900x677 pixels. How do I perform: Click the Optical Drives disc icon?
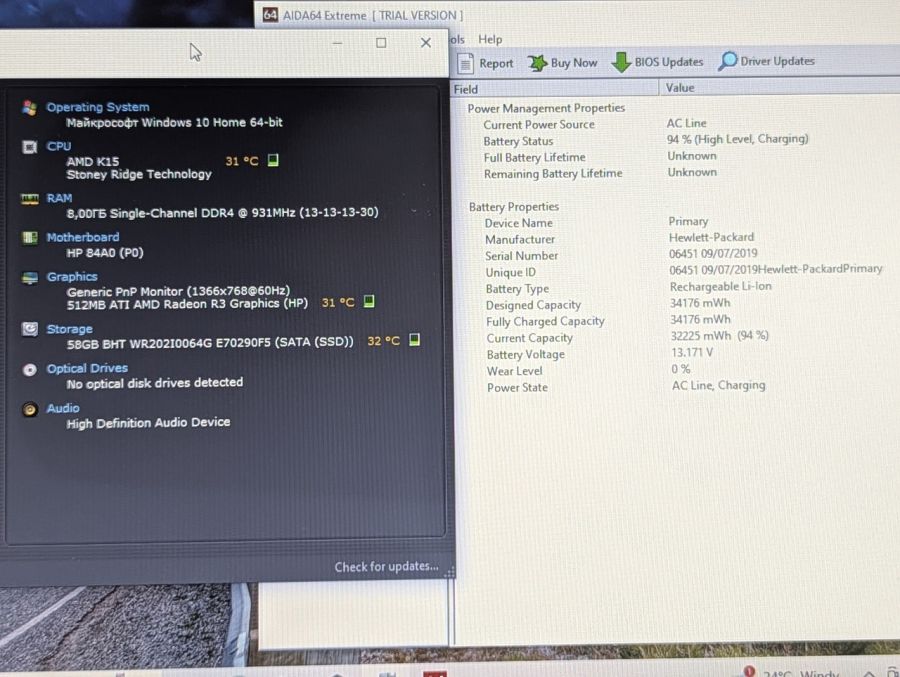[30, 369]
